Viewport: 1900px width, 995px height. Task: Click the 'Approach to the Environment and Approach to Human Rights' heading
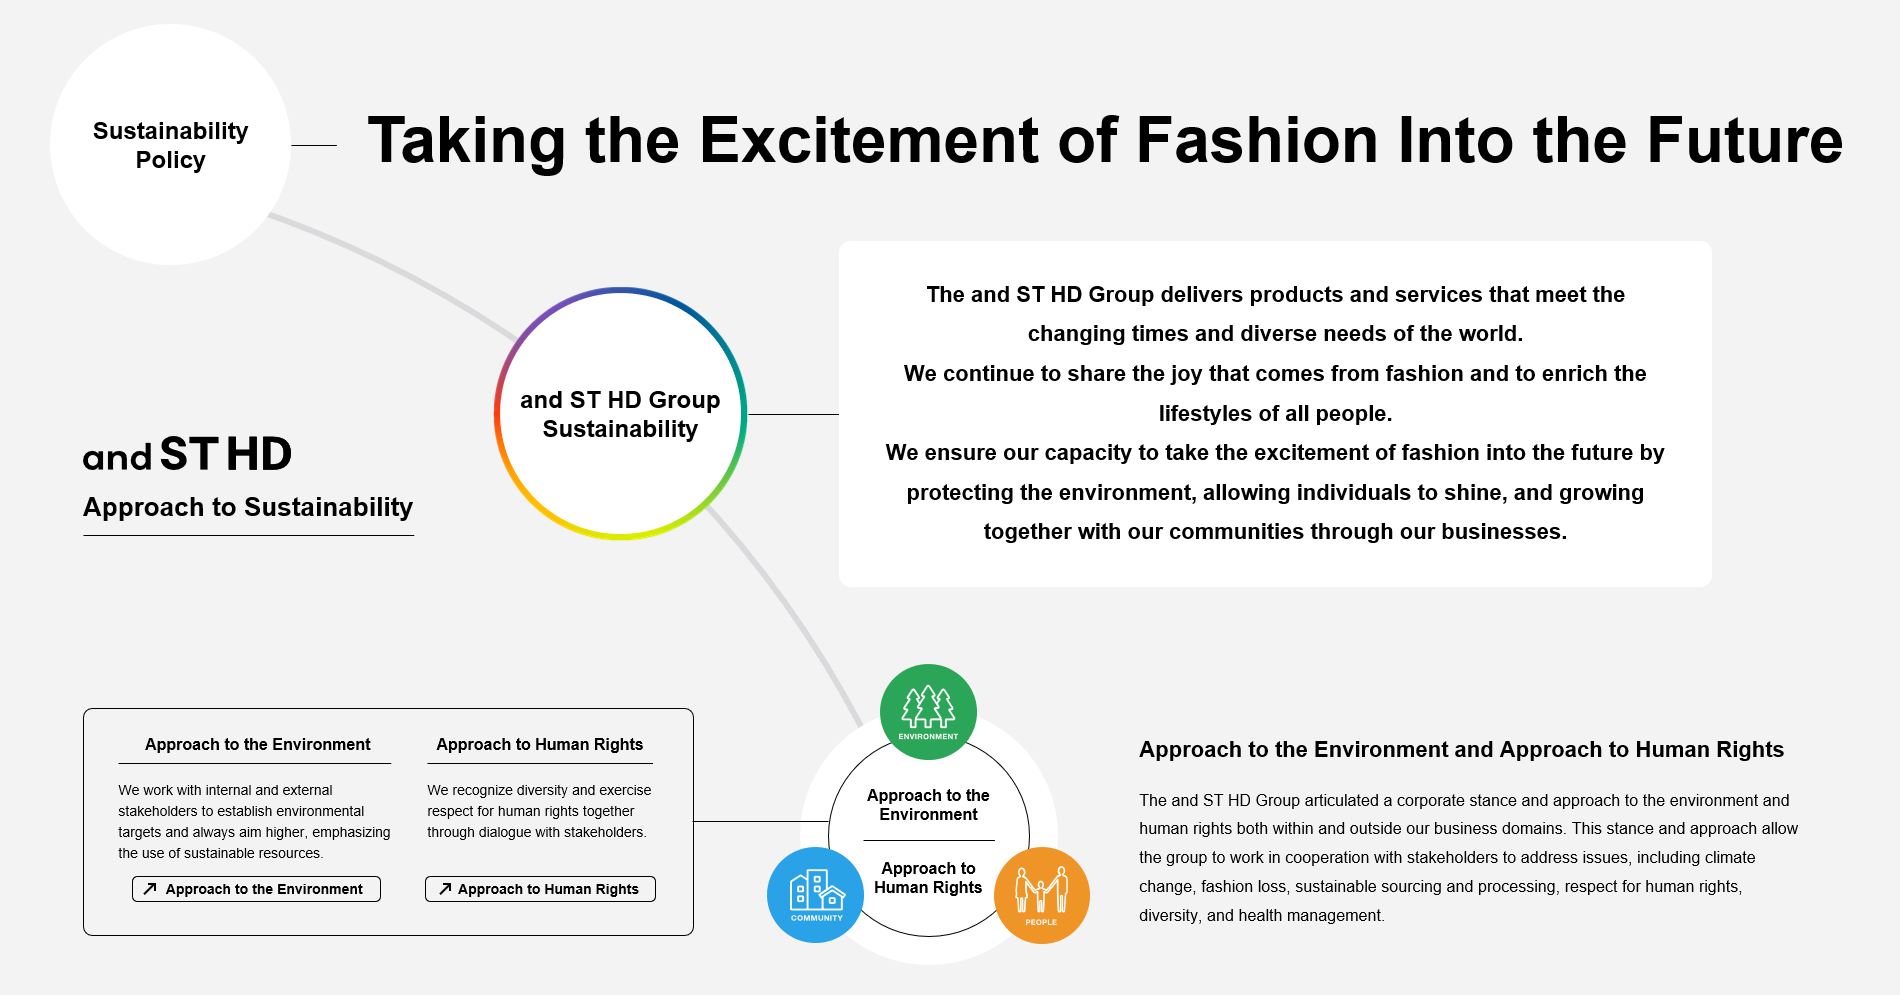click(1461, 750)
